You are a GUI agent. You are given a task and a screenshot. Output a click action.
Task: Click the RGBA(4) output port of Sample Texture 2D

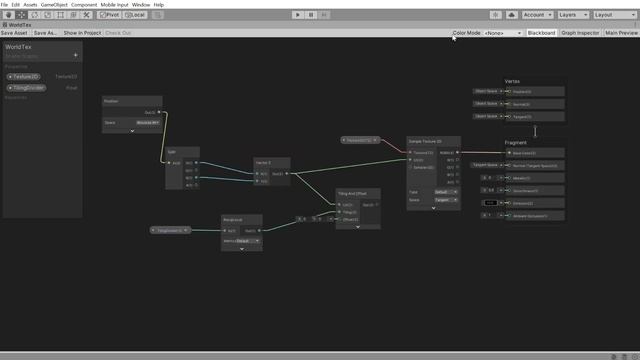click(457, 152)
